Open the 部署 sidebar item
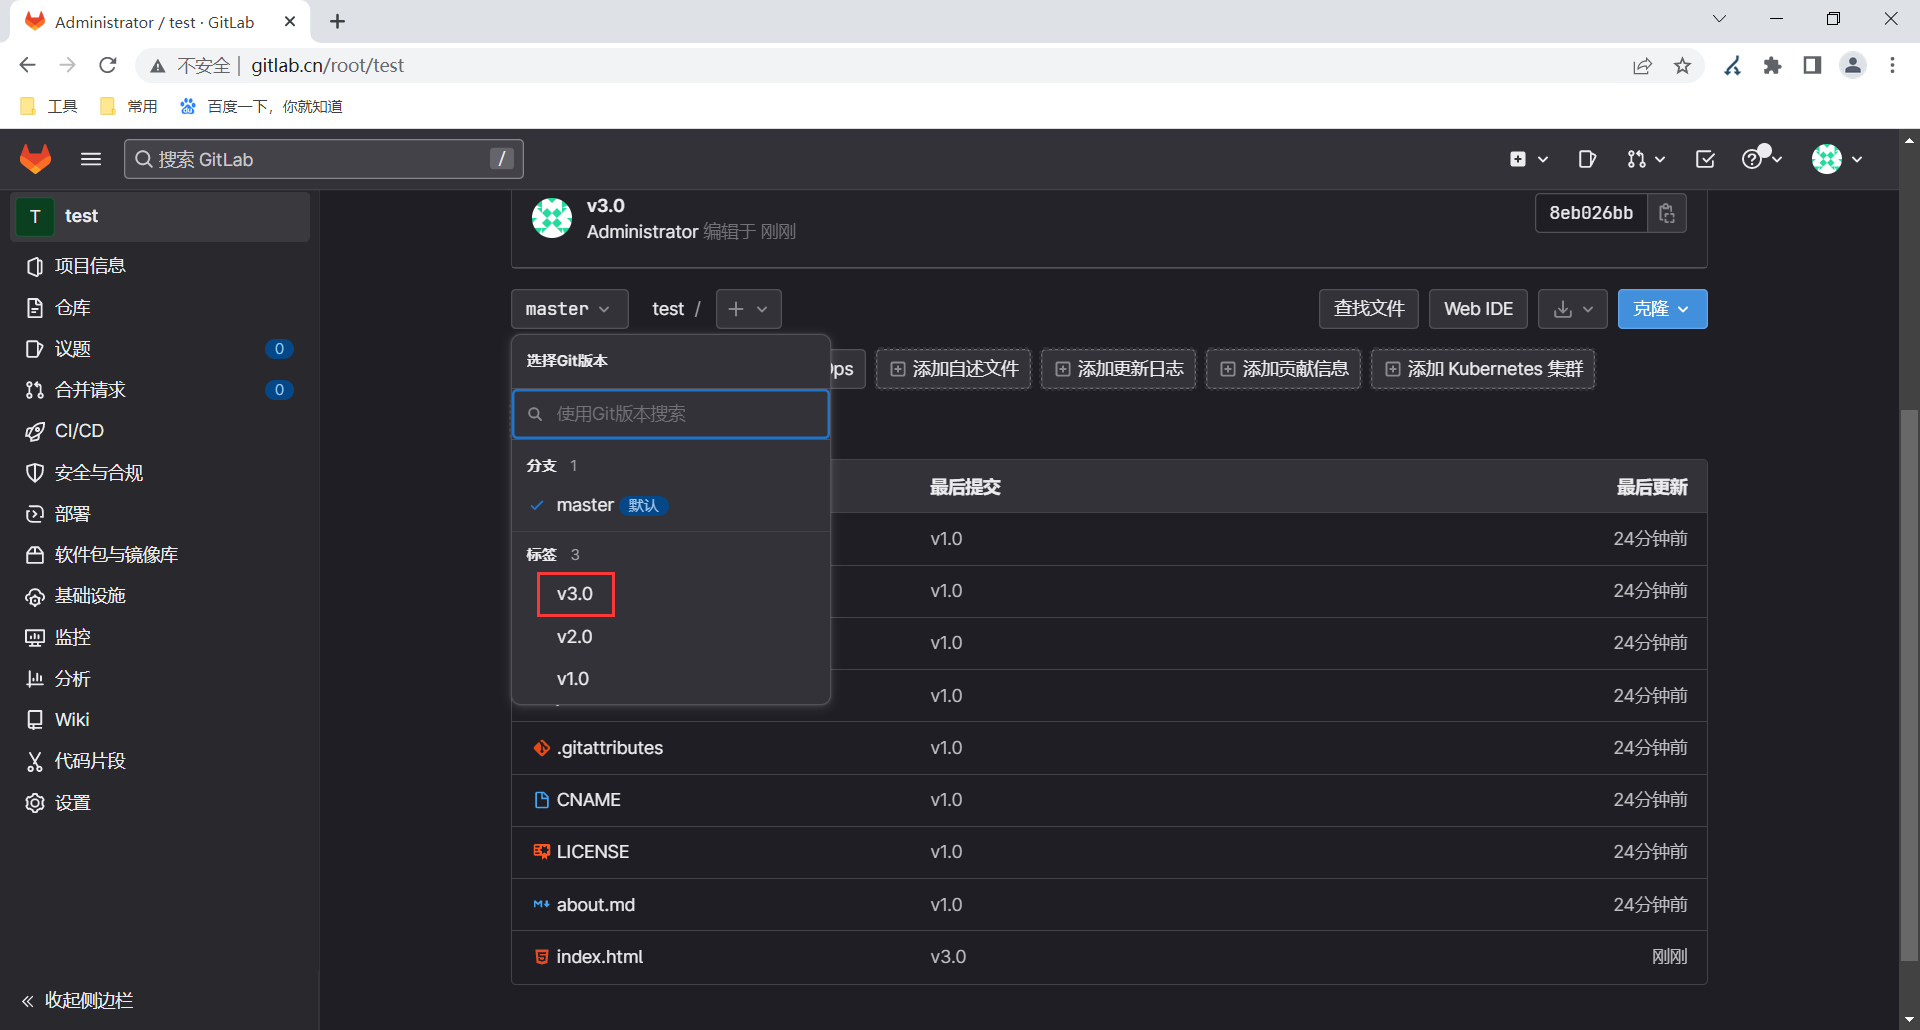This screenshot has height=1030, width=1920. [160, 514]
